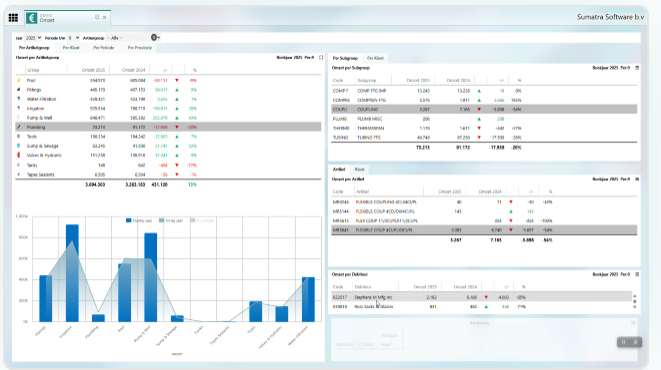
Task: Click the Pump & Well bar in chart
Action: pos(150,277)
